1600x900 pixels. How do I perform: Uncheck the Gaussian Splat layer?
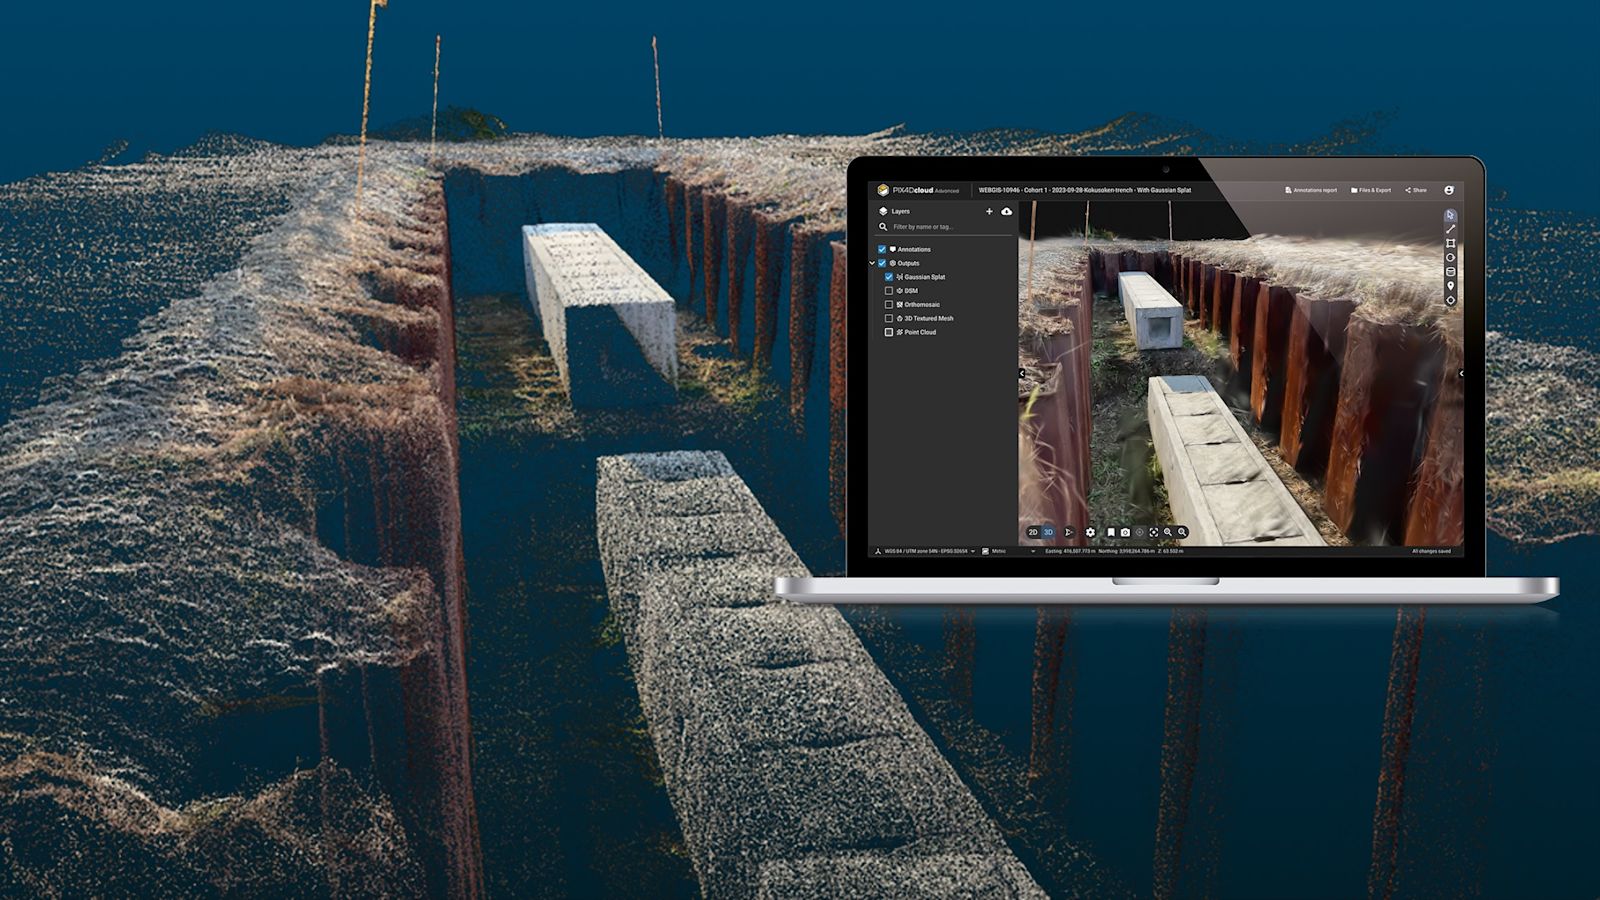(x=888, y=277)
